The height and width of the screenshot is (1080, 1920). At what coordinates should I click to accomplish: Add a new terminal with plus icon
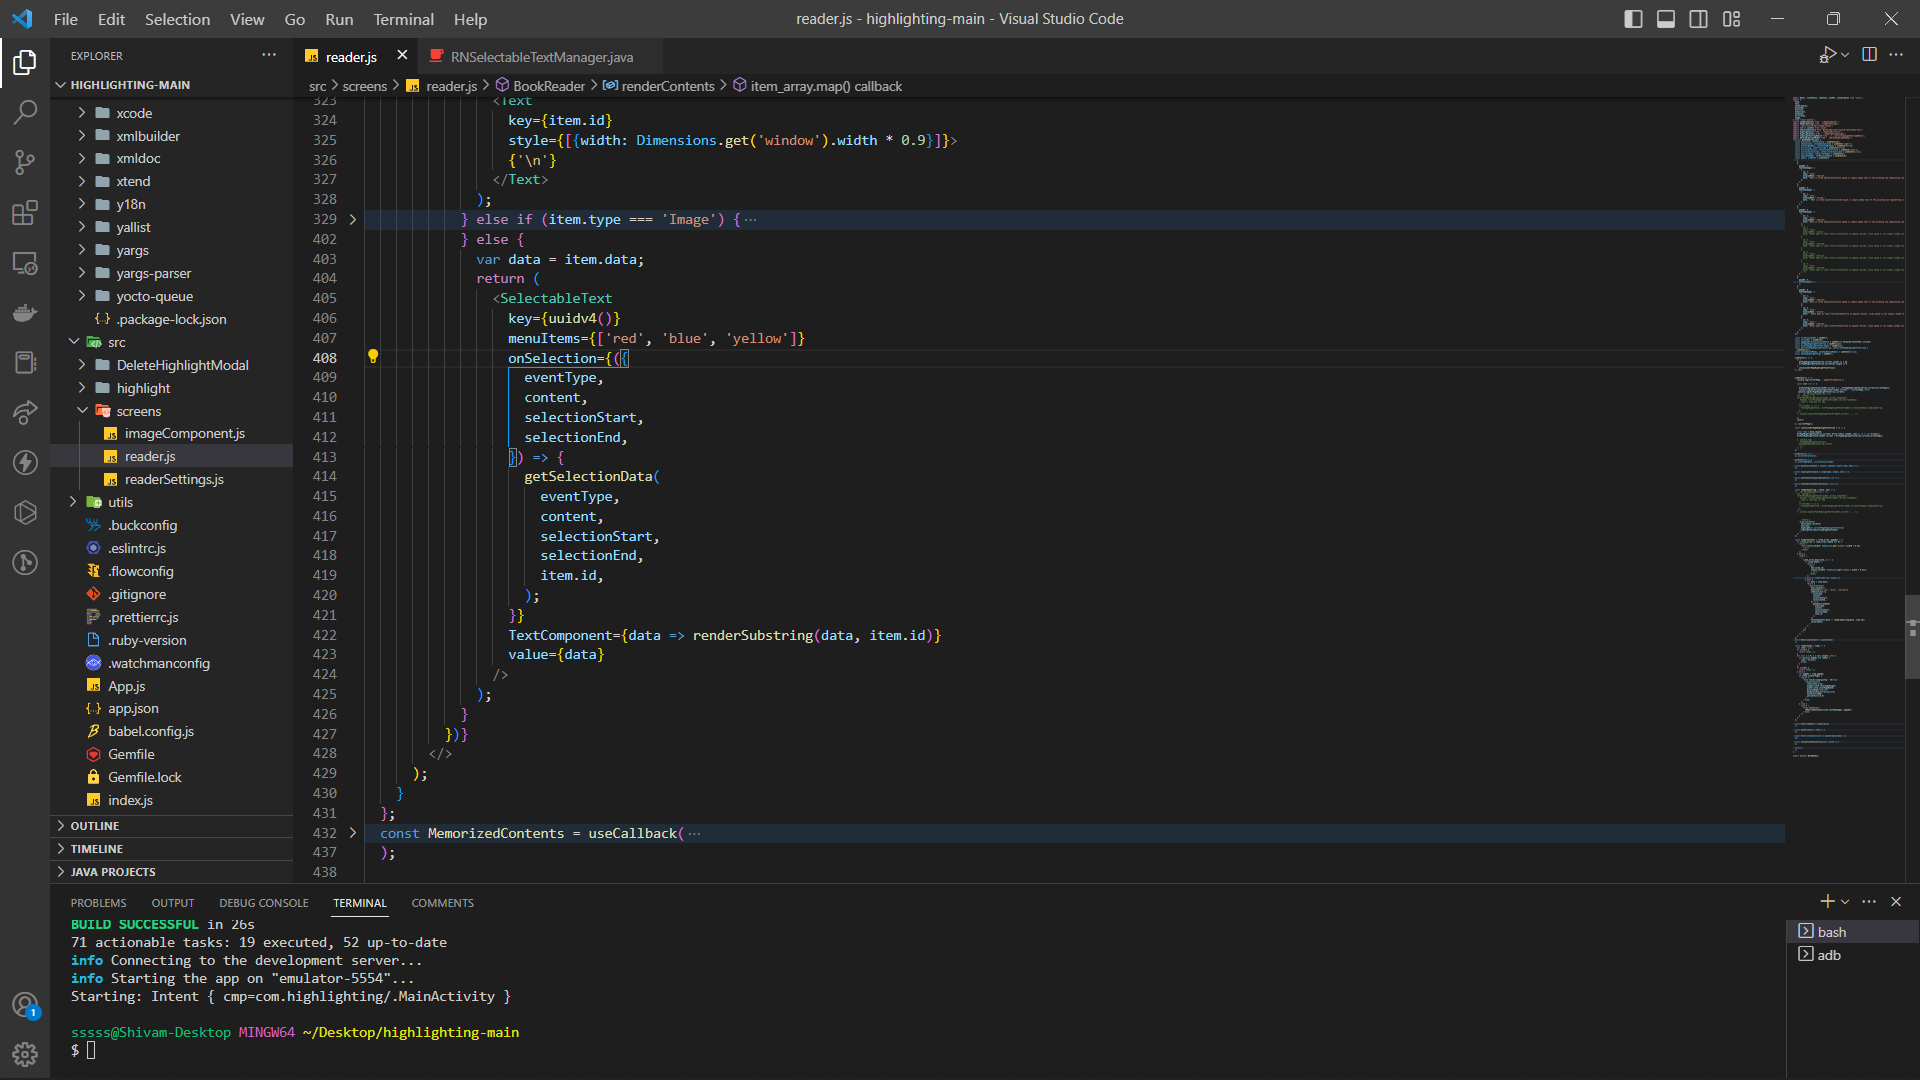pos(1826,901)
